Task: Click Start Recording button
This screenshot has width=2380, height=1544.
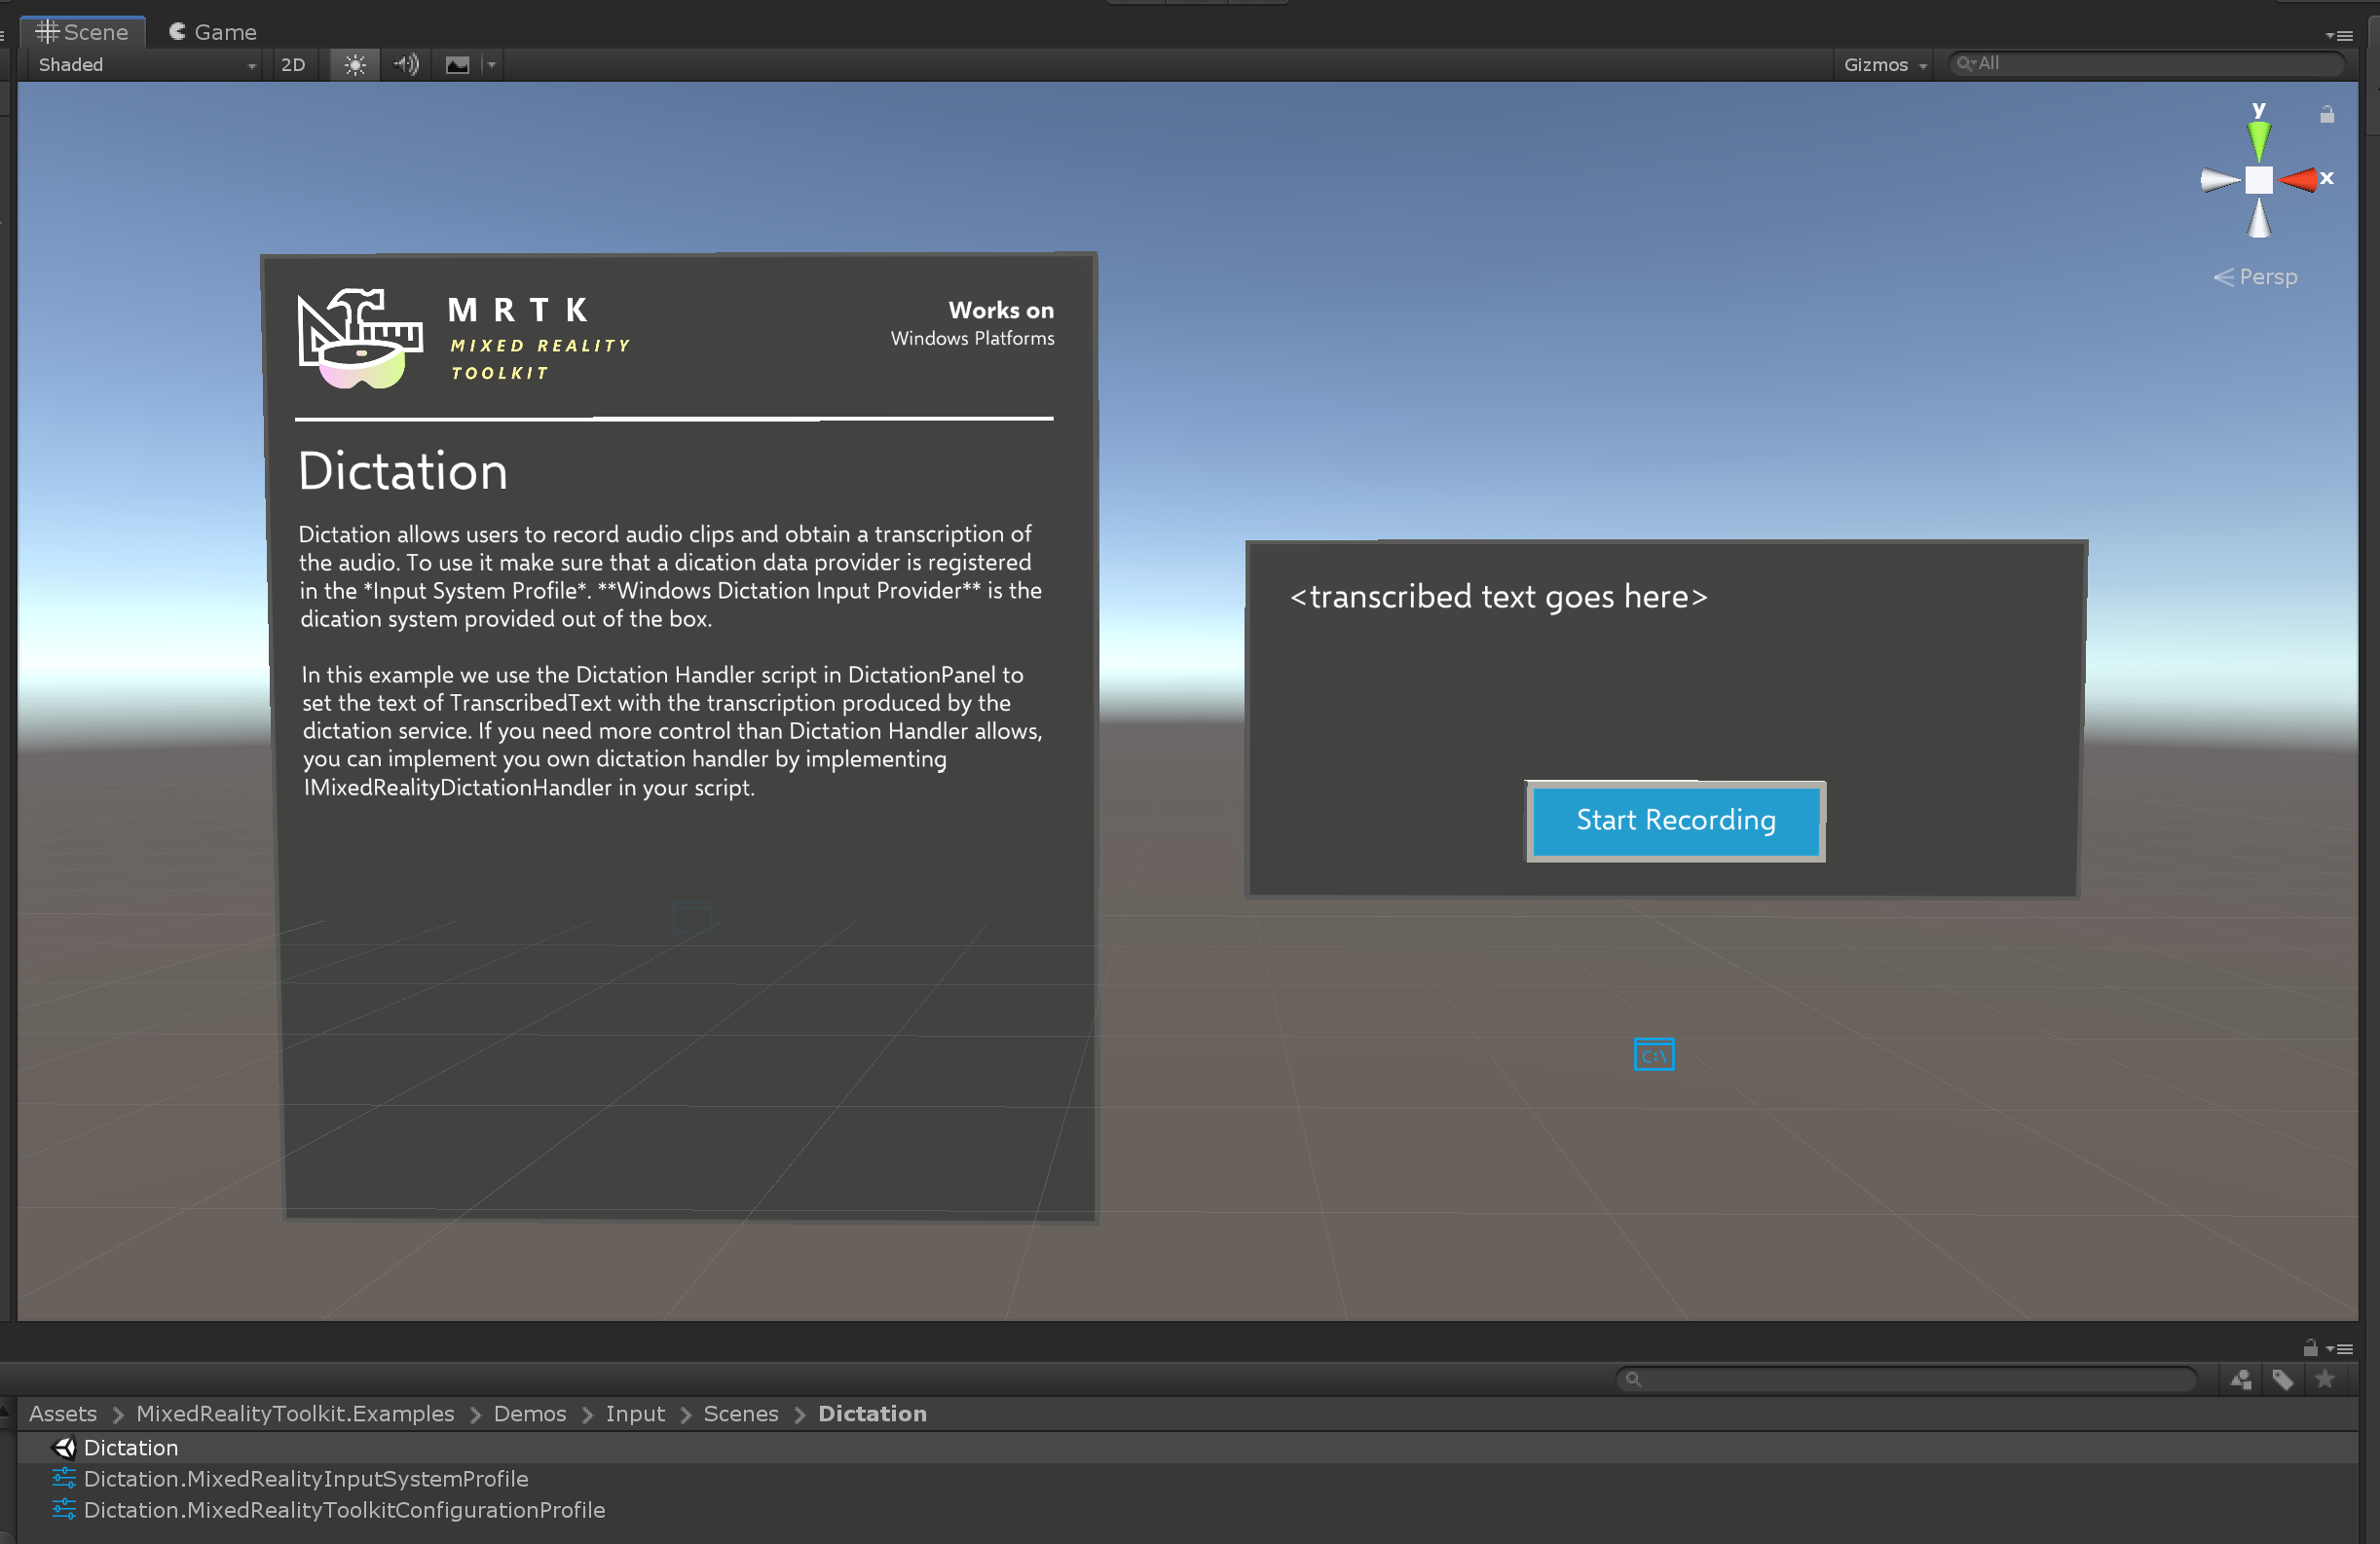Action: (1674, 821)
